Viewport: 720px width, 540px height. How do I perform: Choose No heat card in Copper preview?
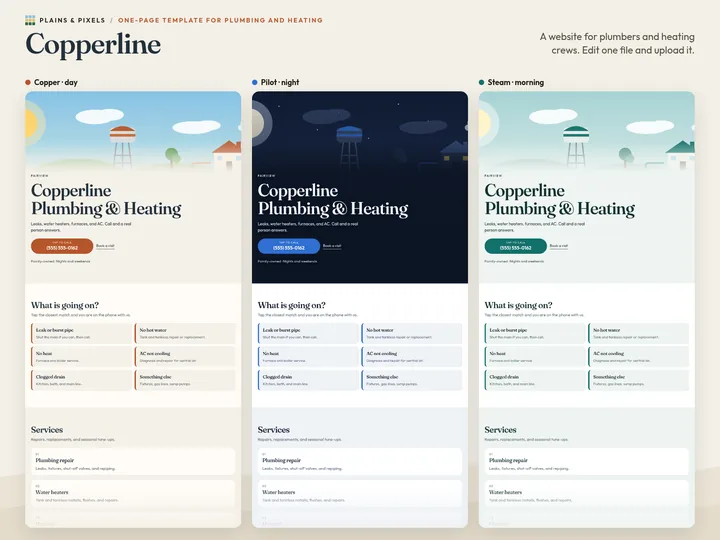[81, 357]
